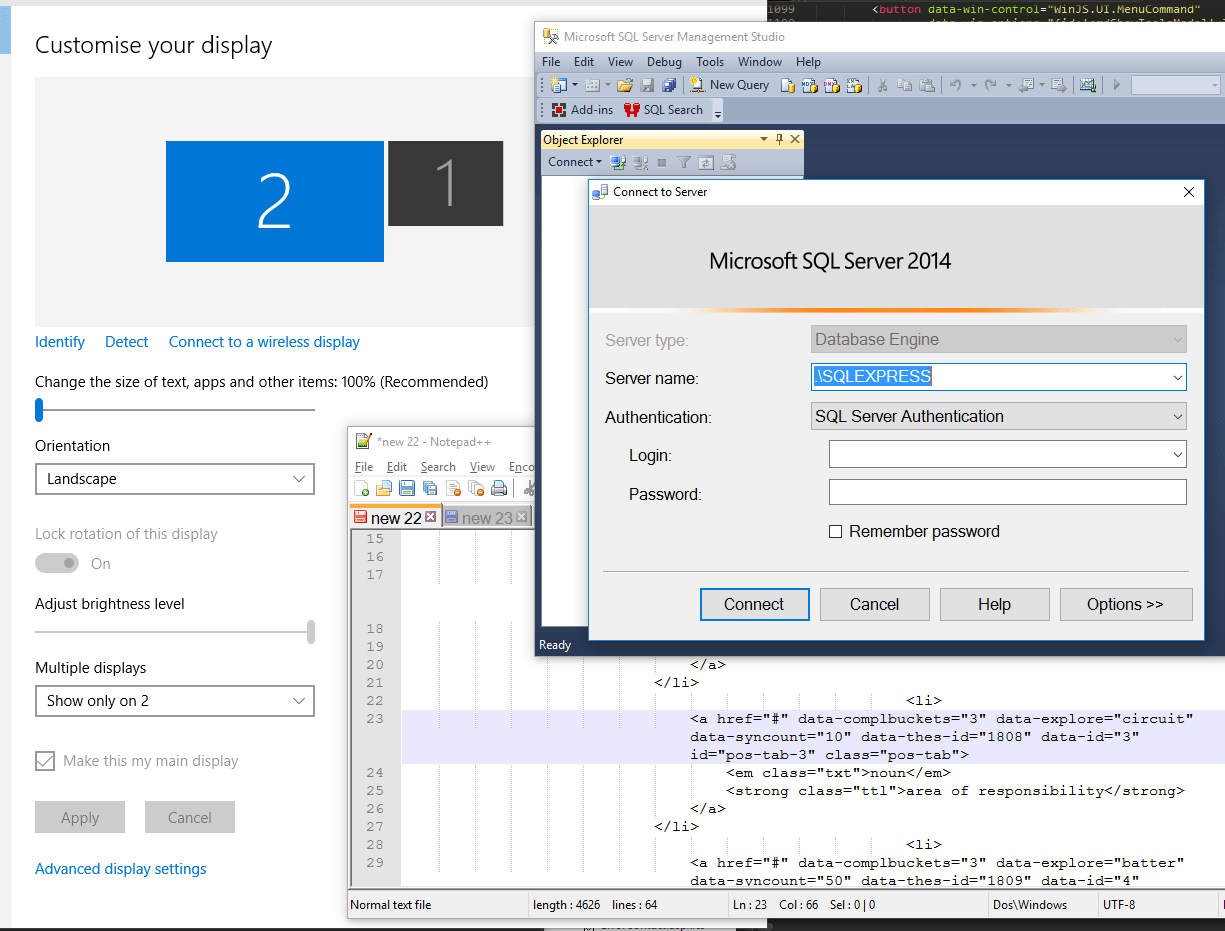Open the Server name combo box arrow
This screenshot has height=931, width=1225.
coord(1179,377)
